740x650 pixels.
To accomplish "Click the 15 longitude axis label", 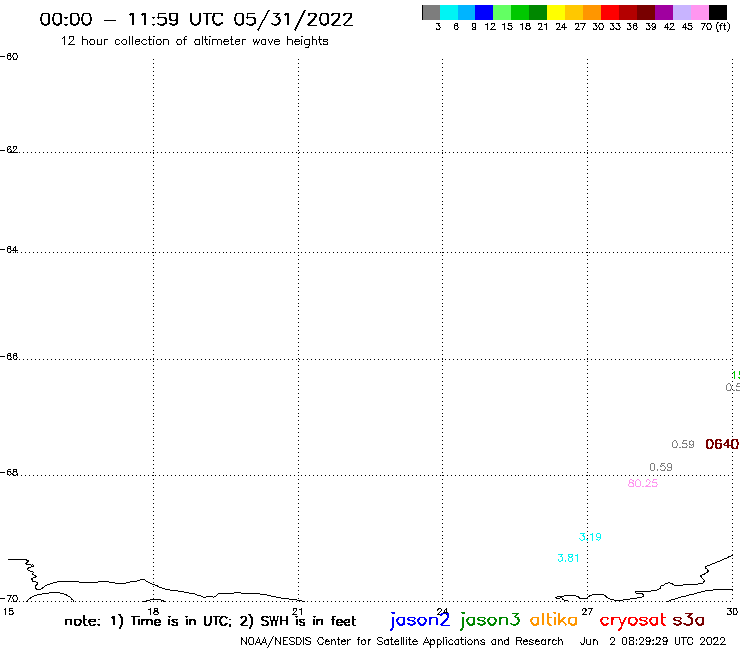I will [8, 612].
